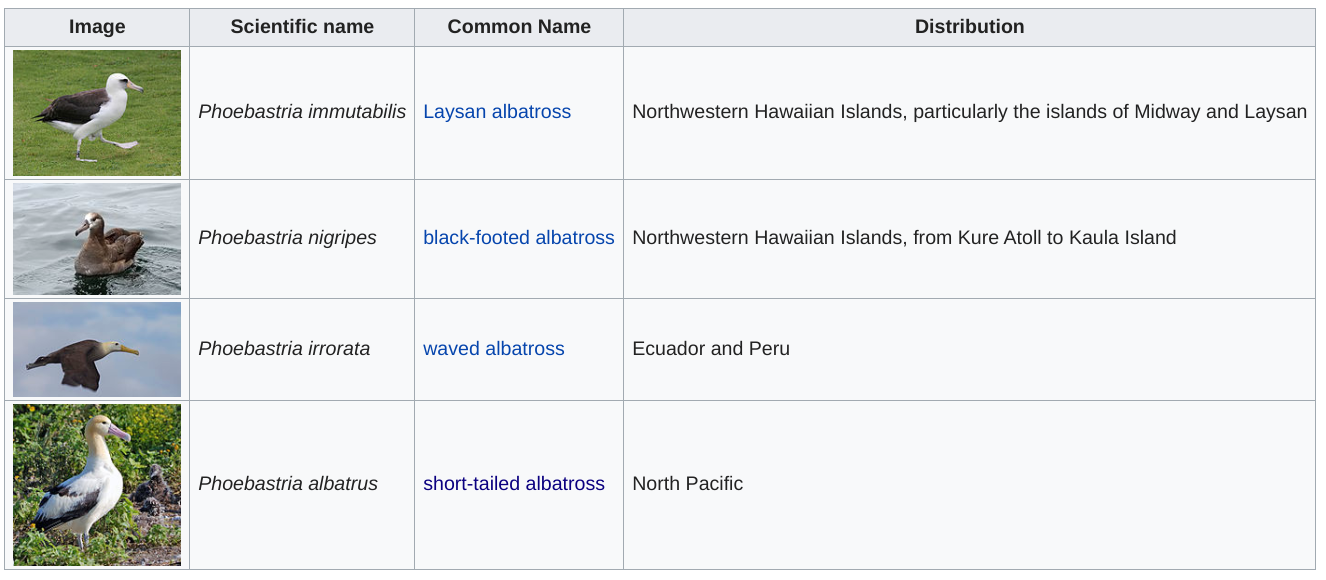
Task: Click the Phoebastria nigripes name text
Action: (288, 238)
